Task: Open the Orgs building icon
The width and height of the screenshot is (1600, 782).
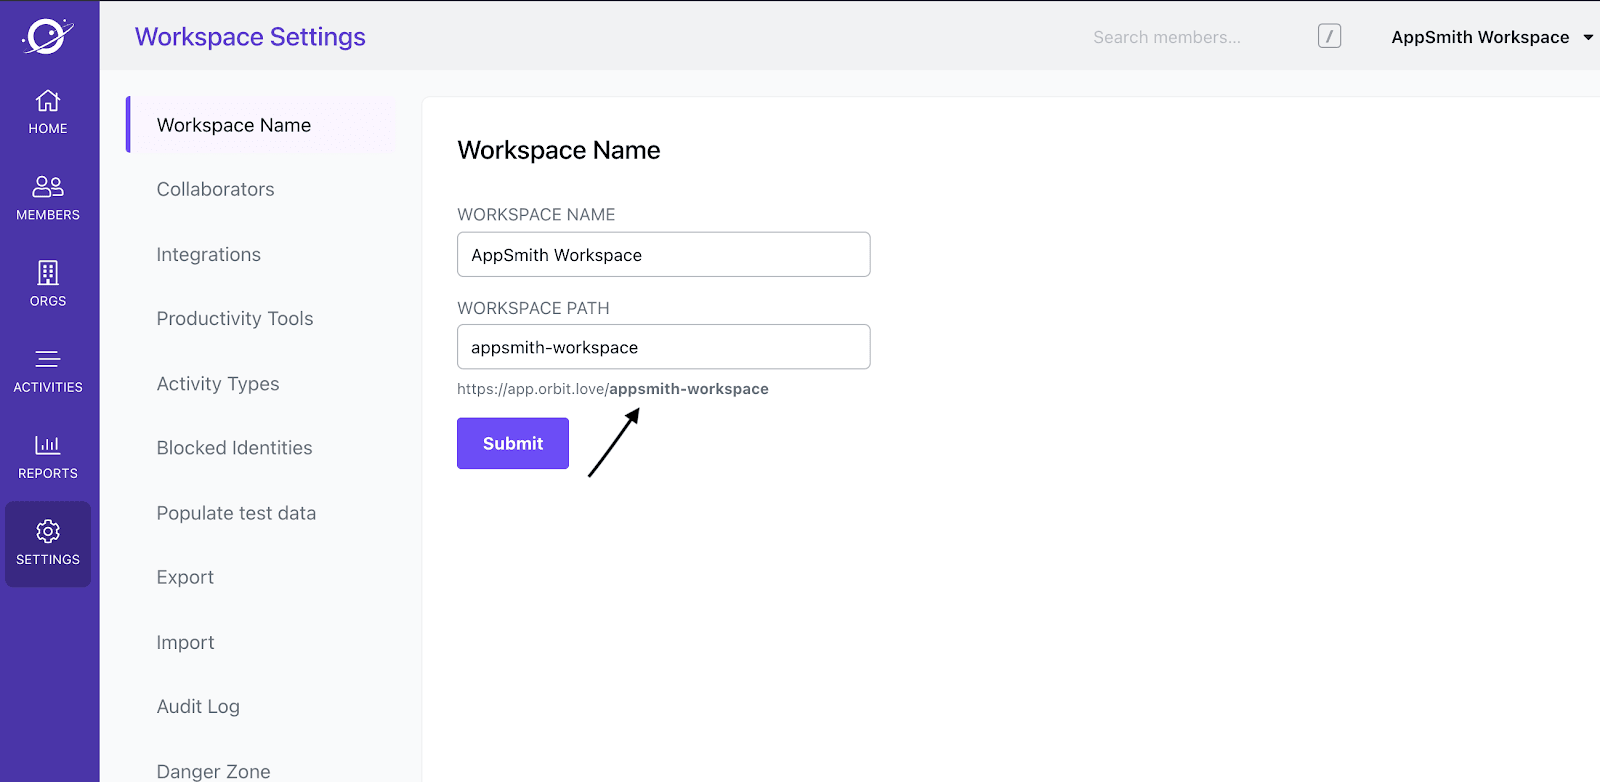Action: (48, 273)
